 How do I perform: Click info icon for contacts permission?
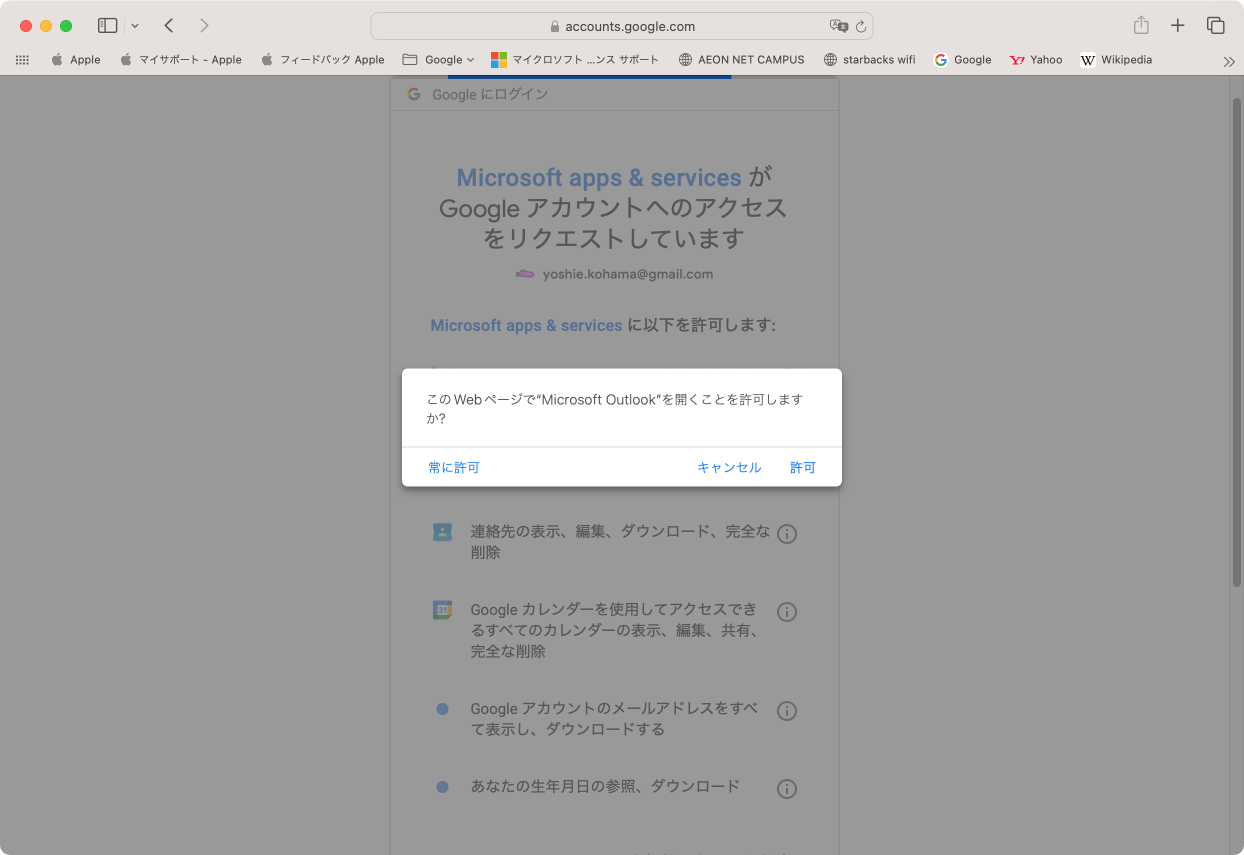tap(787, 534)
